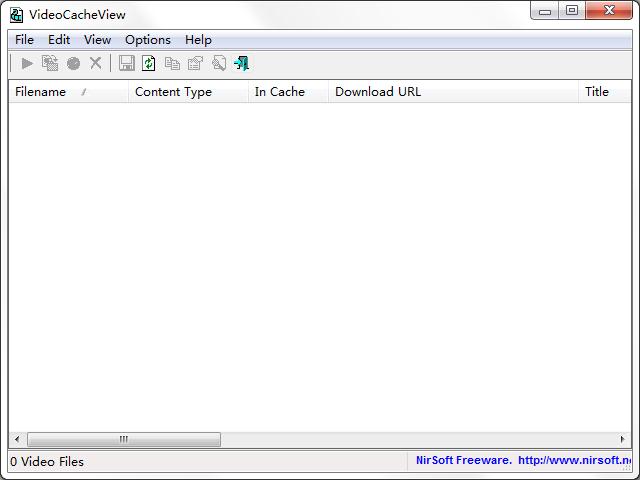
Task: Open the Edit menu
Action: 59,40
